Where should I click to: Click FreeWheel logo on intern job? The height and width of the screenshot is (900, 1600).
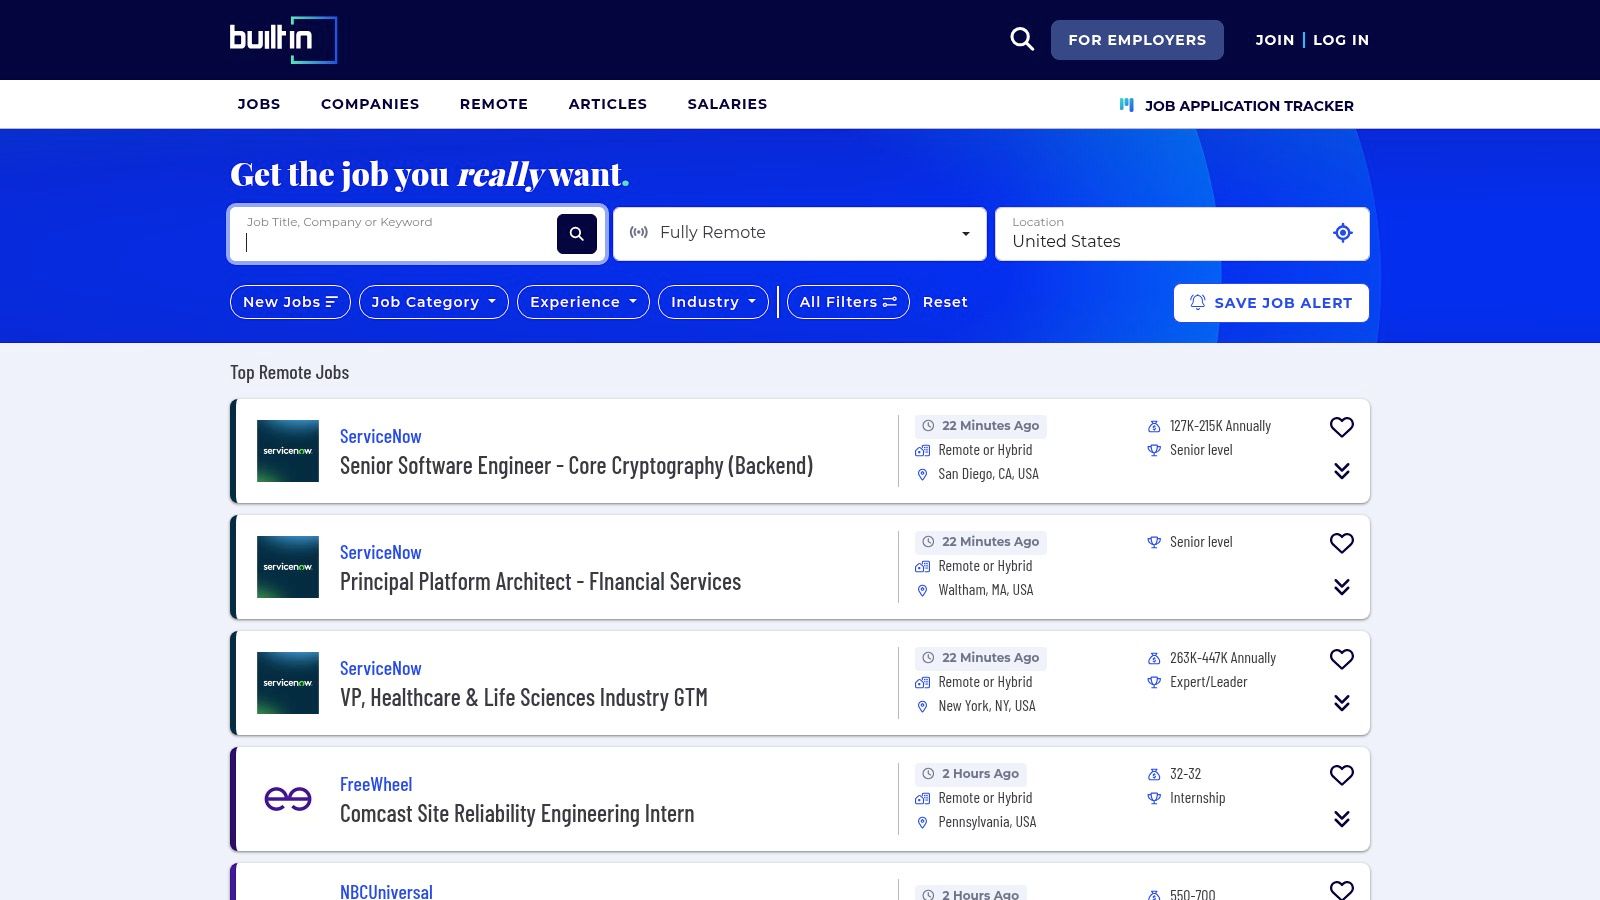coord(288,799)
